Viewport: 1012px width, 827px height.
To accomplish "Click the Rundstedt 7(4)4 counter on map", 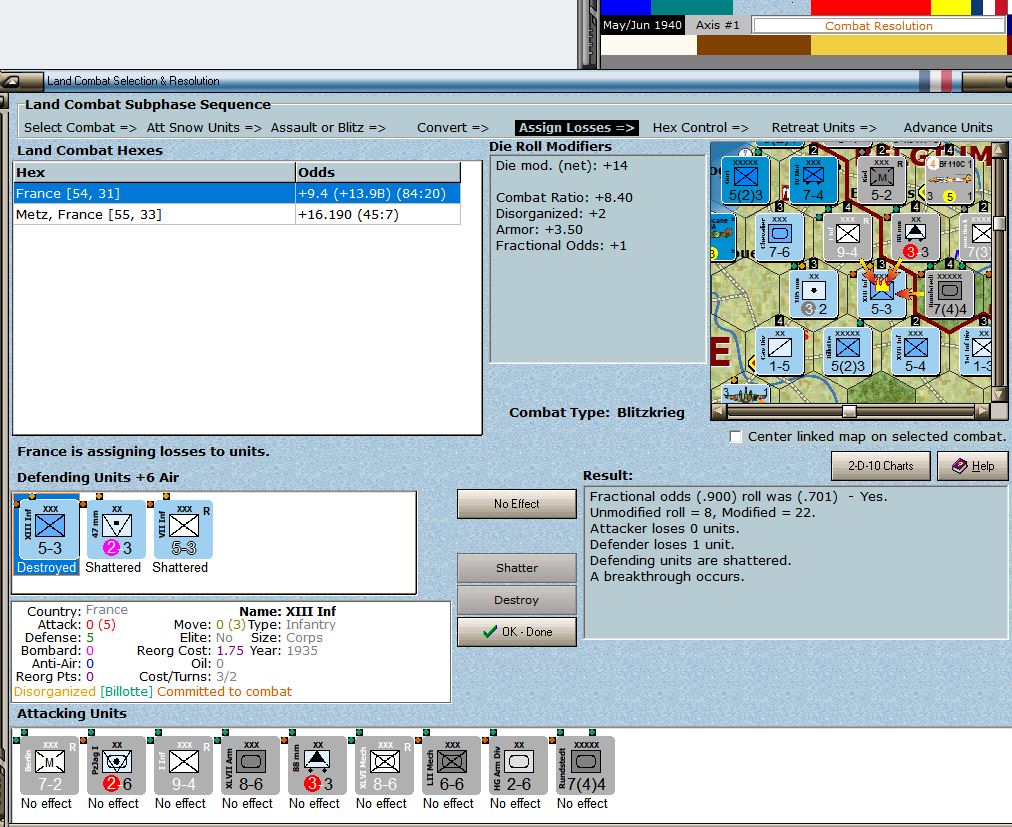I will 950,294.
